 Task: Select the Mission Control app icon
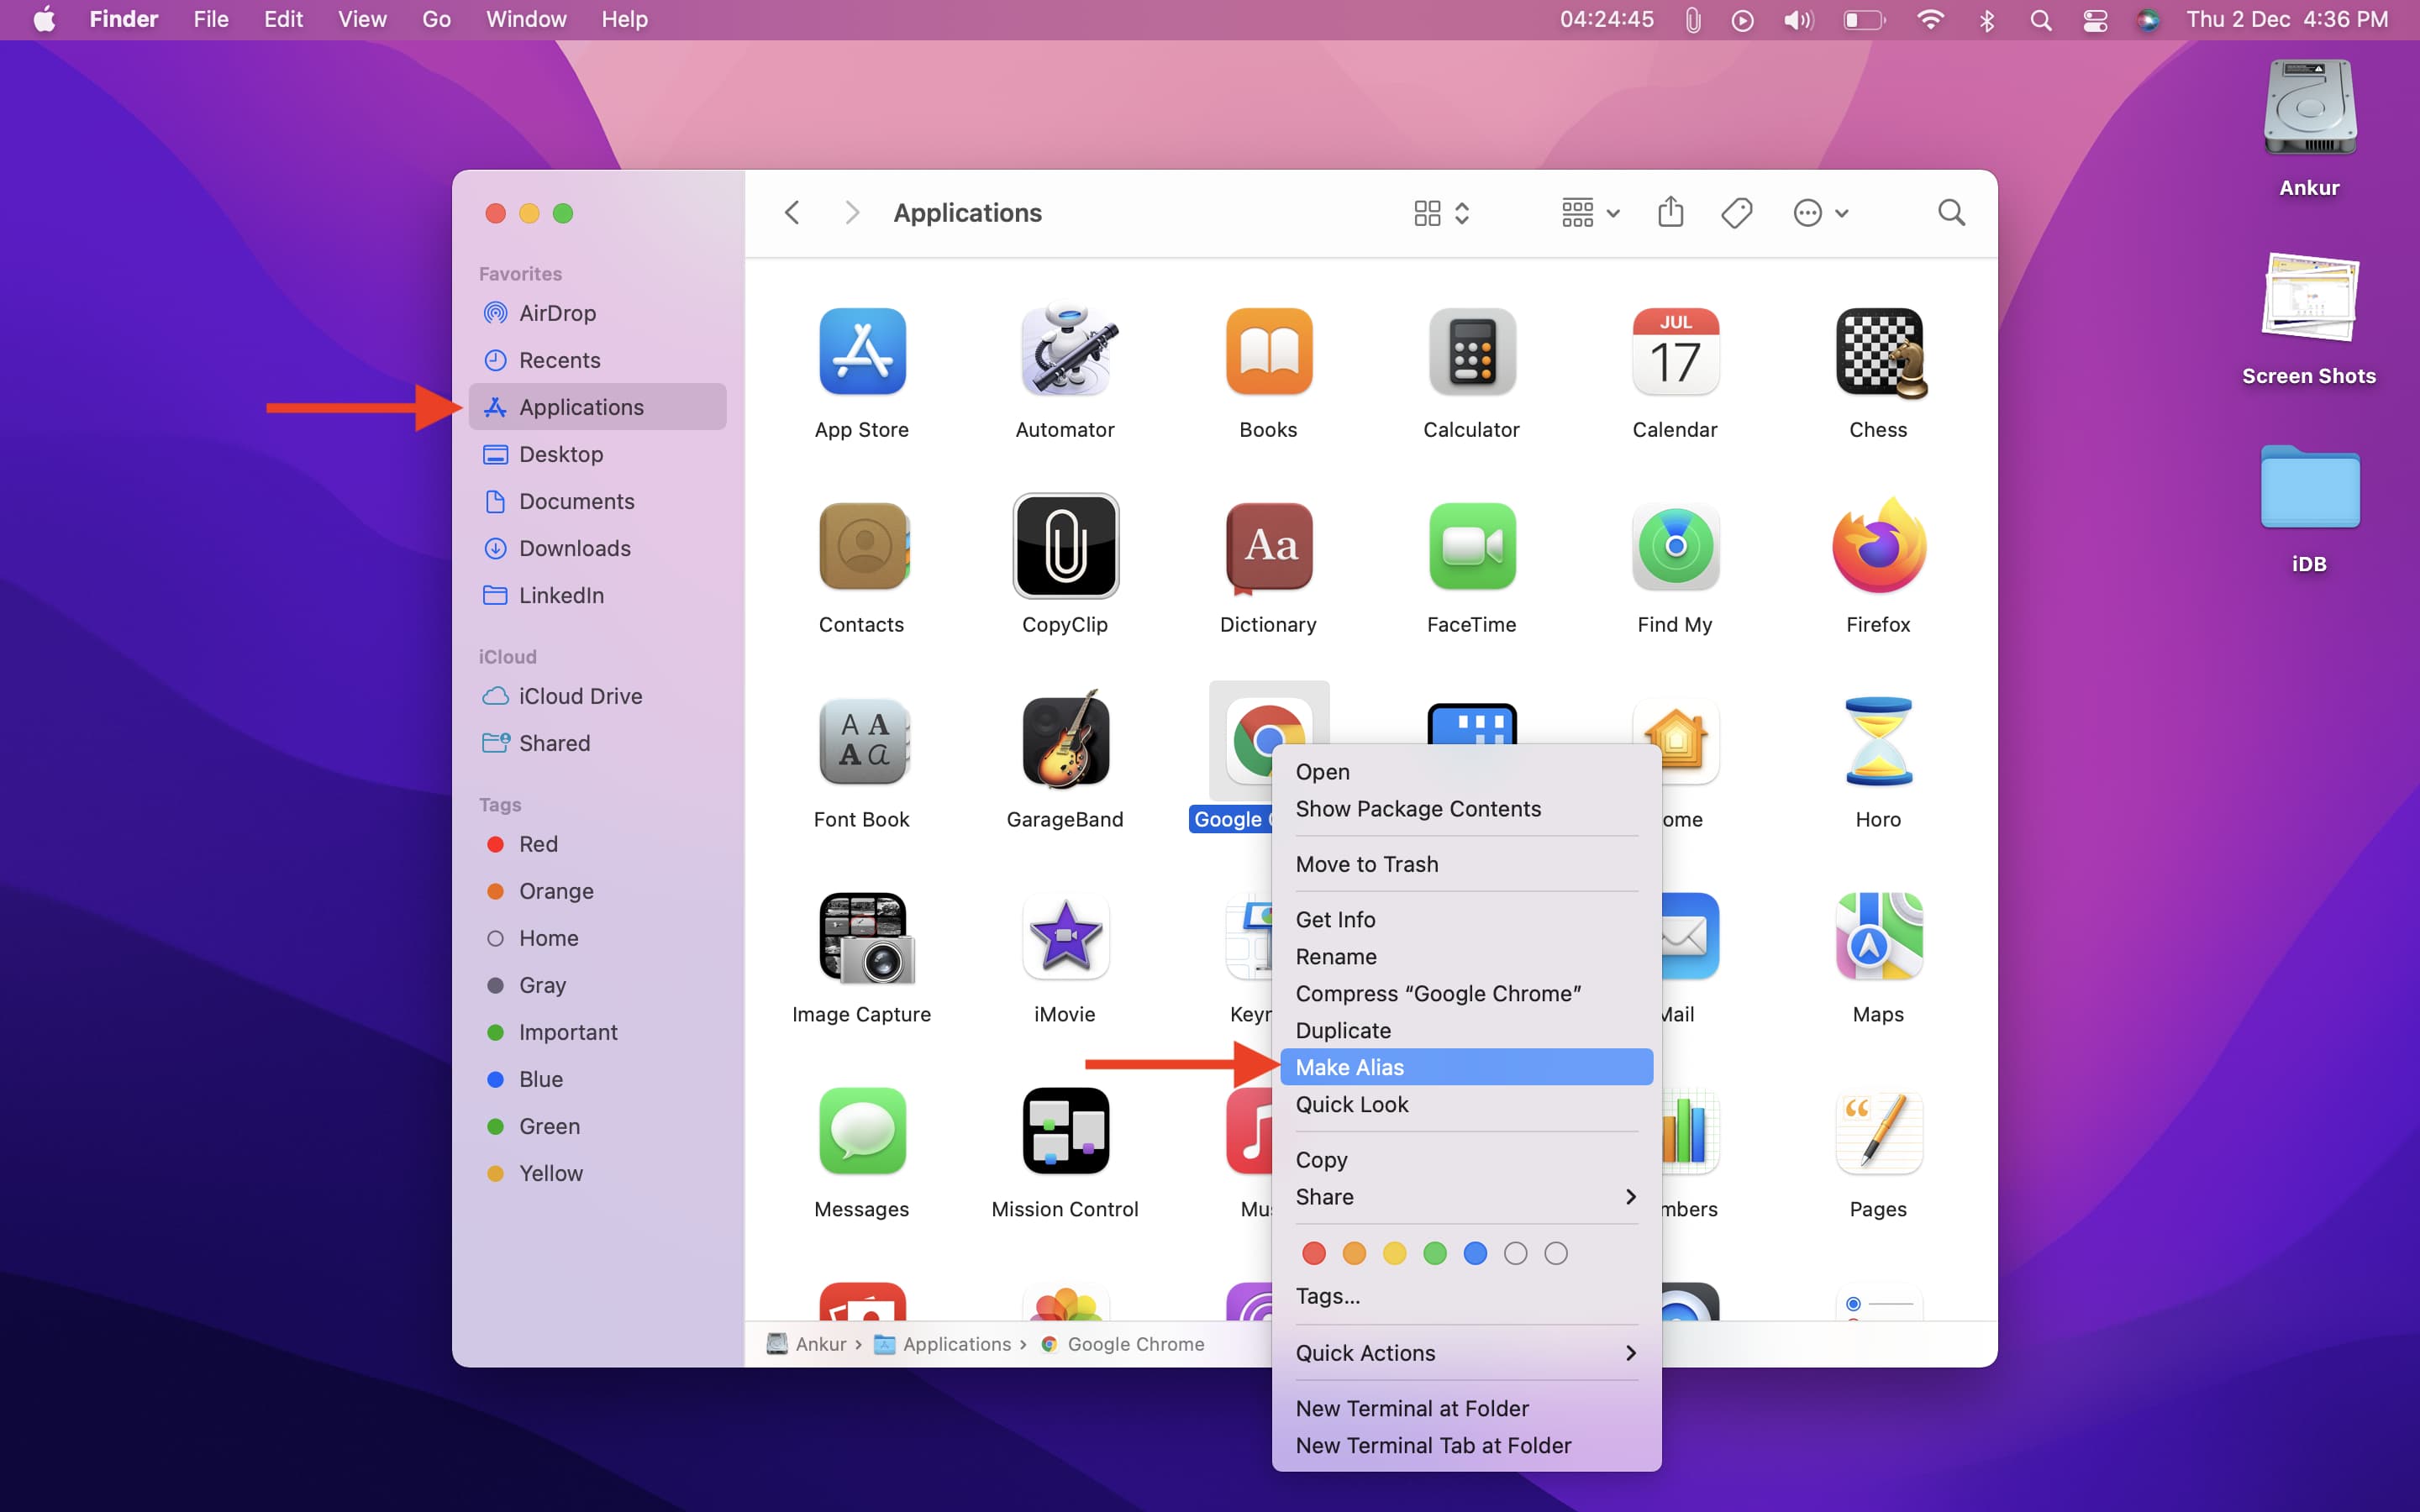(1066, 1131)
